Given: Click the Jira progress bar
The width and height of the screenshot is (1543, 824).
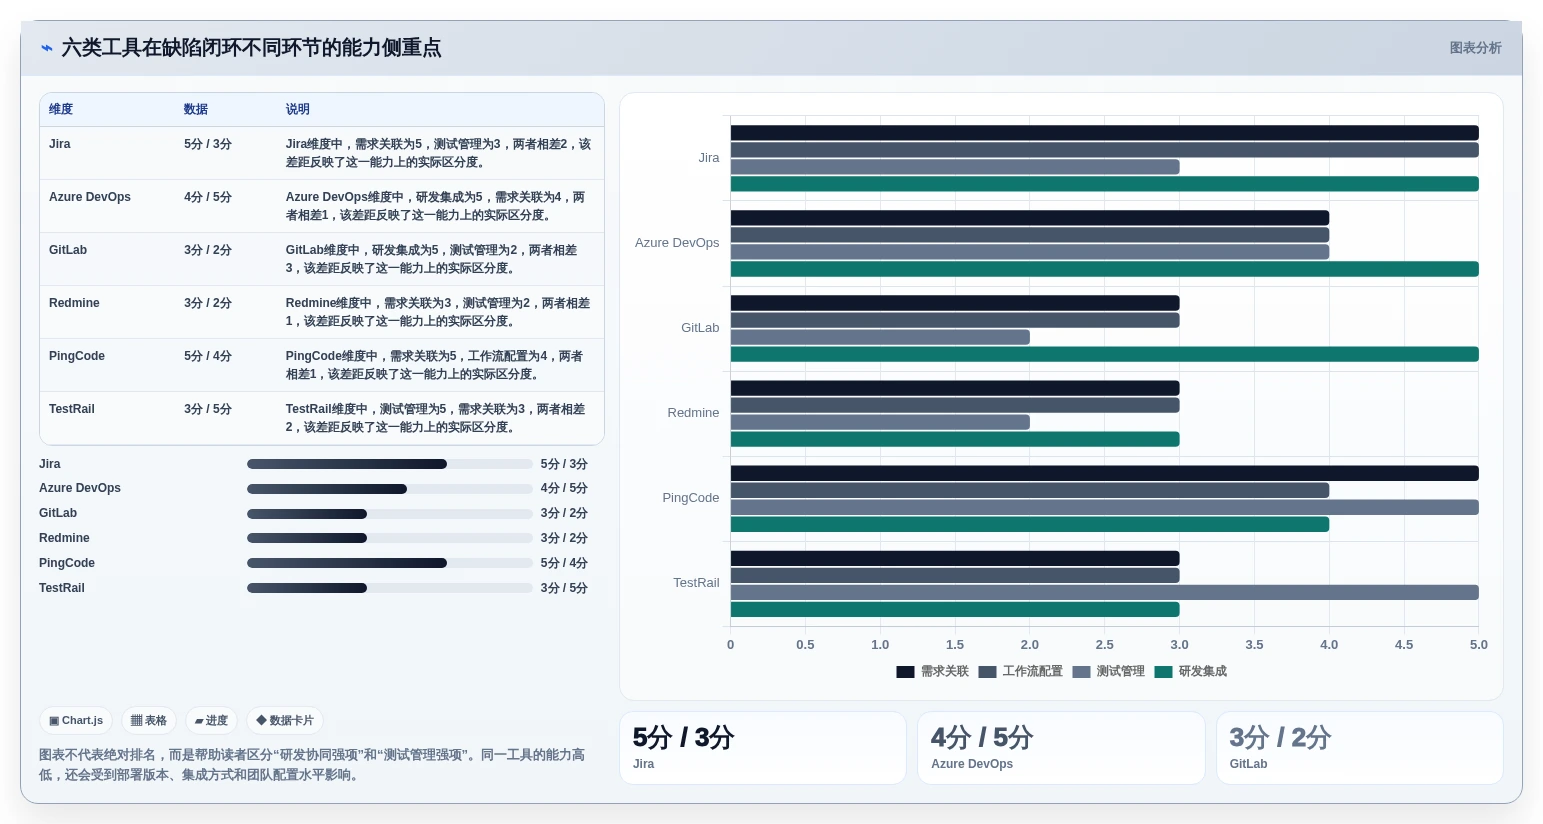Looking at the screenshot, I should coord(390,464).
